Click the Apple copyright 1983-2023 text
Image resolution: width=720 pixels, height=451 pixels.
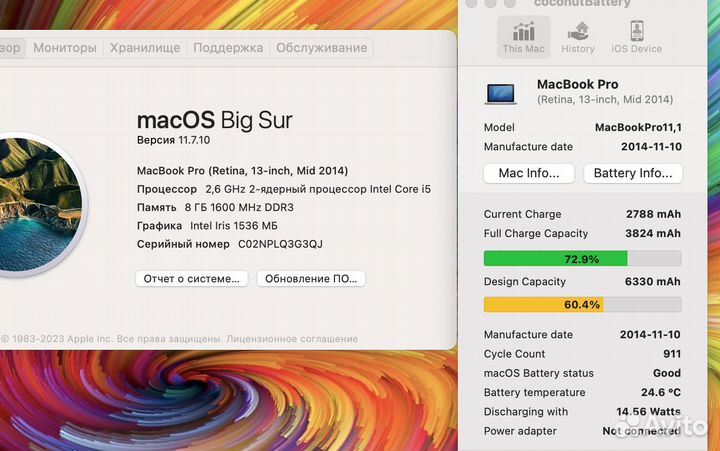pyautogui.click(x=56, y=339)
